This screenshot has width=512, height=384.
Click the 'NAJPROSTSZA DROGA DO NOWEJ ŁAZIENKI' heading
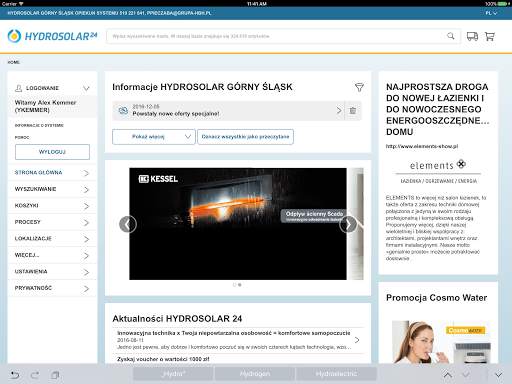pyautogui.click(x=437, y=109)
